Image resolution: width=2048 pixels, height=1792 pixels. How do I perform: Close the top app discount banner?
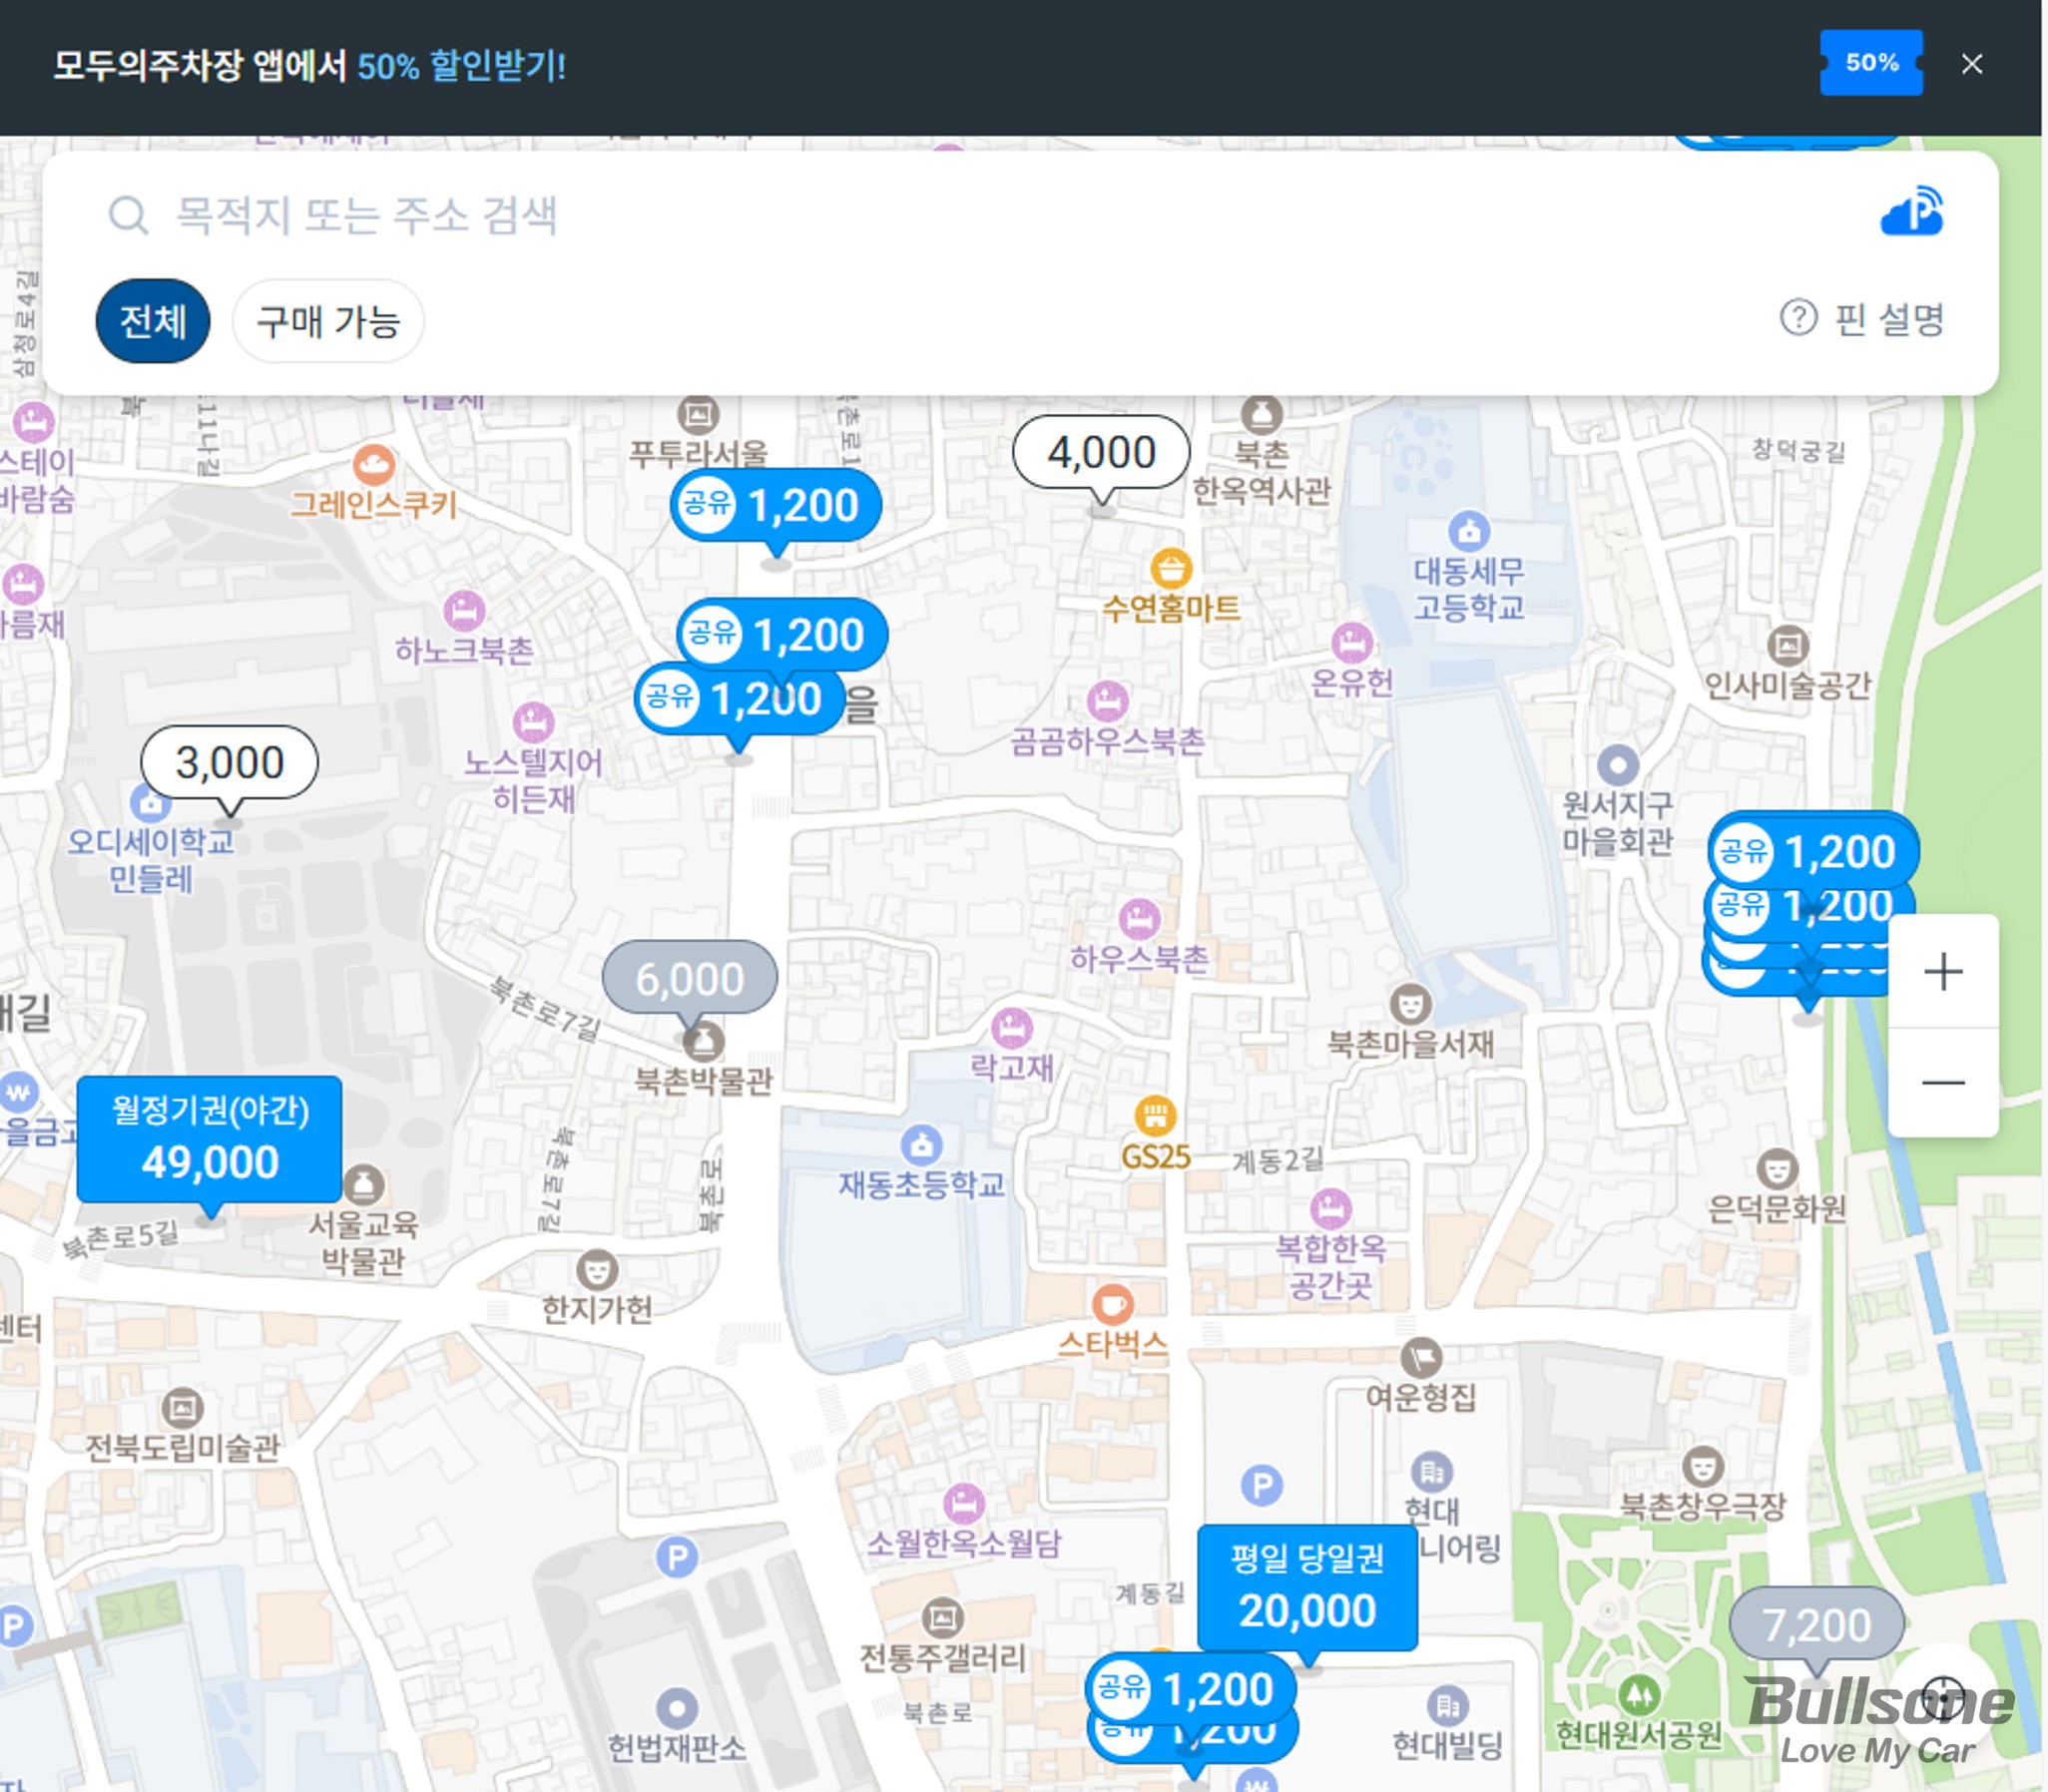click(1971, 64)
